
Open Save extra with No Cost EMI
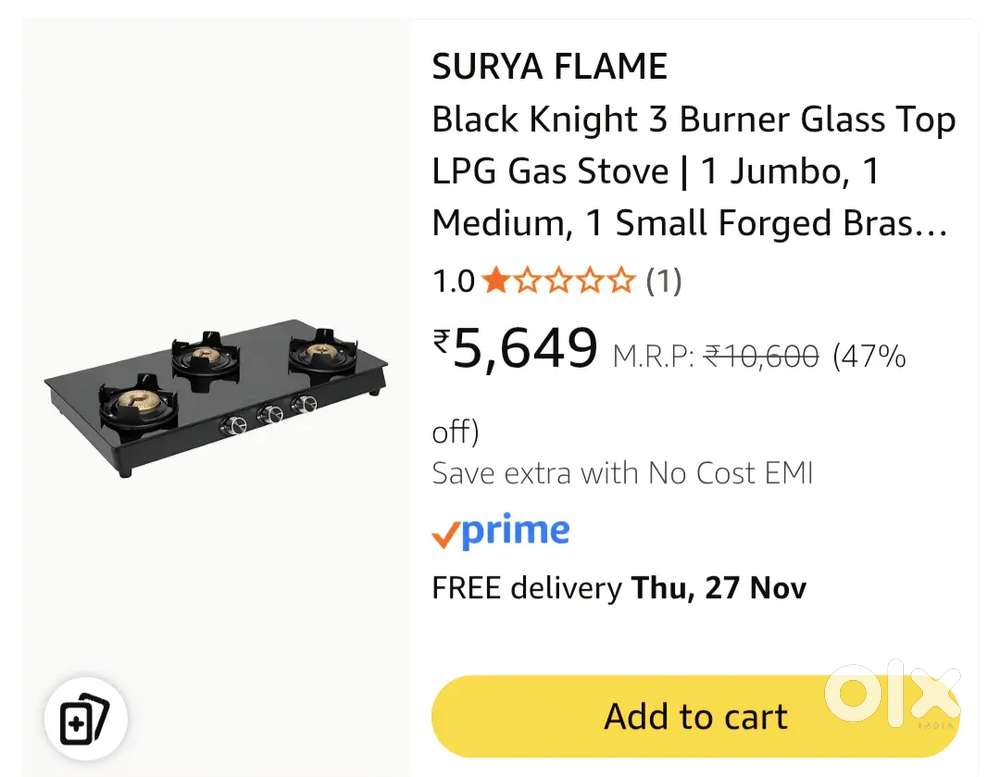pos(622,473)
